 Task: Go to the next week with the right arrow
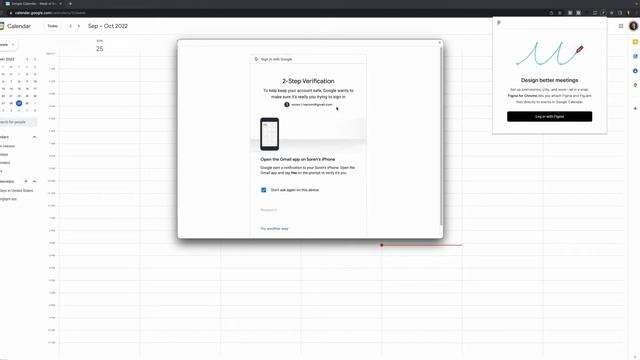79,26
